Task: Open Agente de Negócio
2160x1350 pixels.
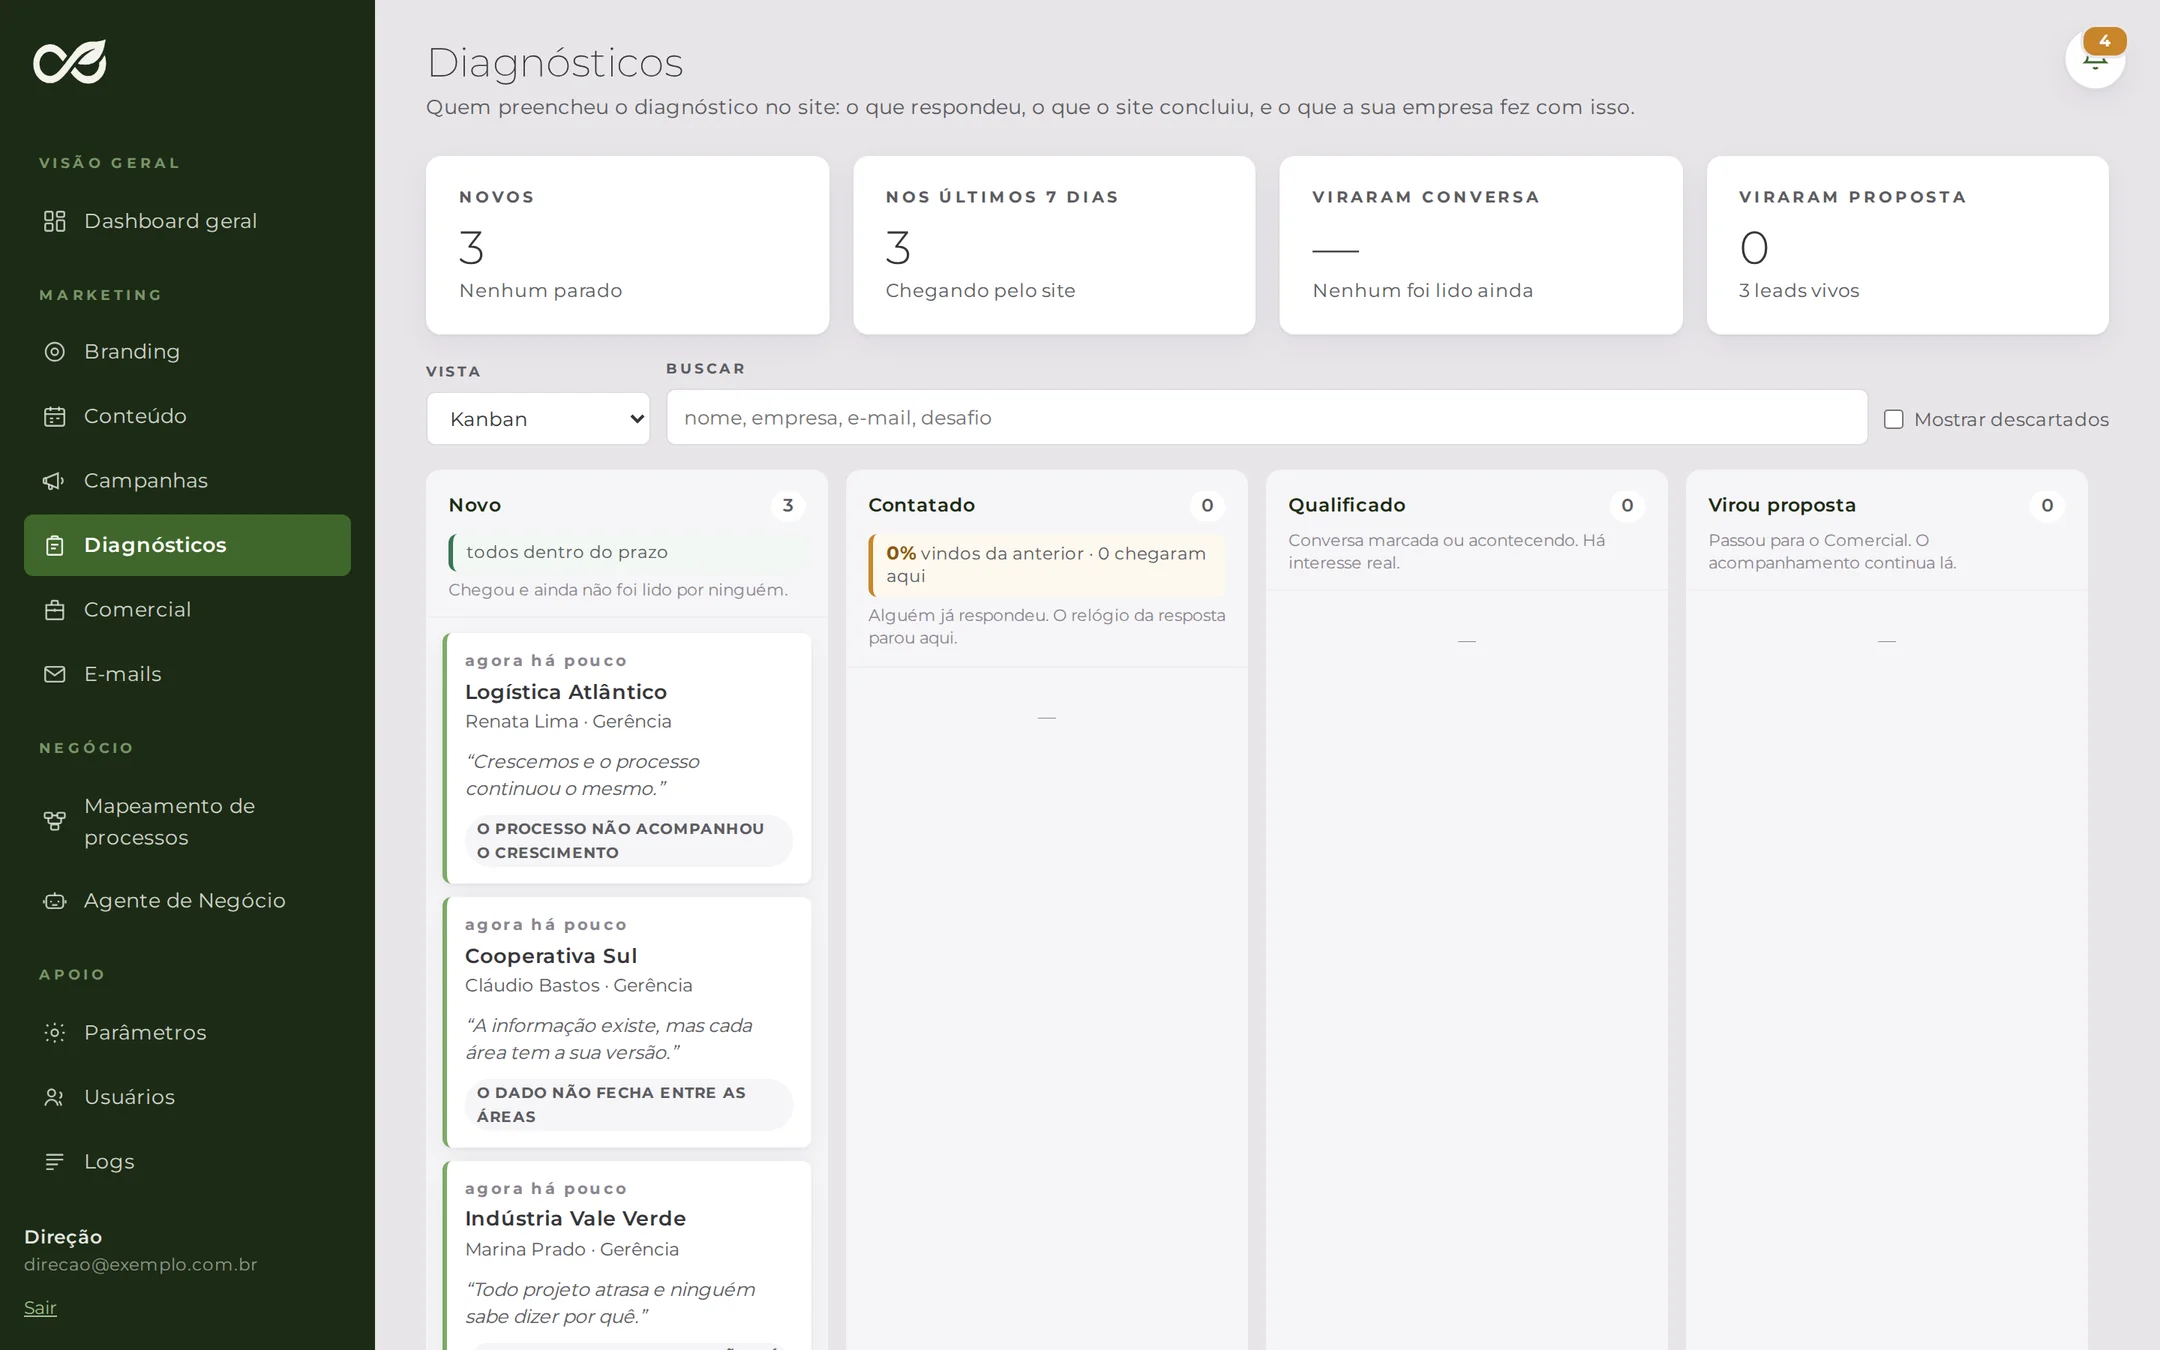Action: pos(188,901)
